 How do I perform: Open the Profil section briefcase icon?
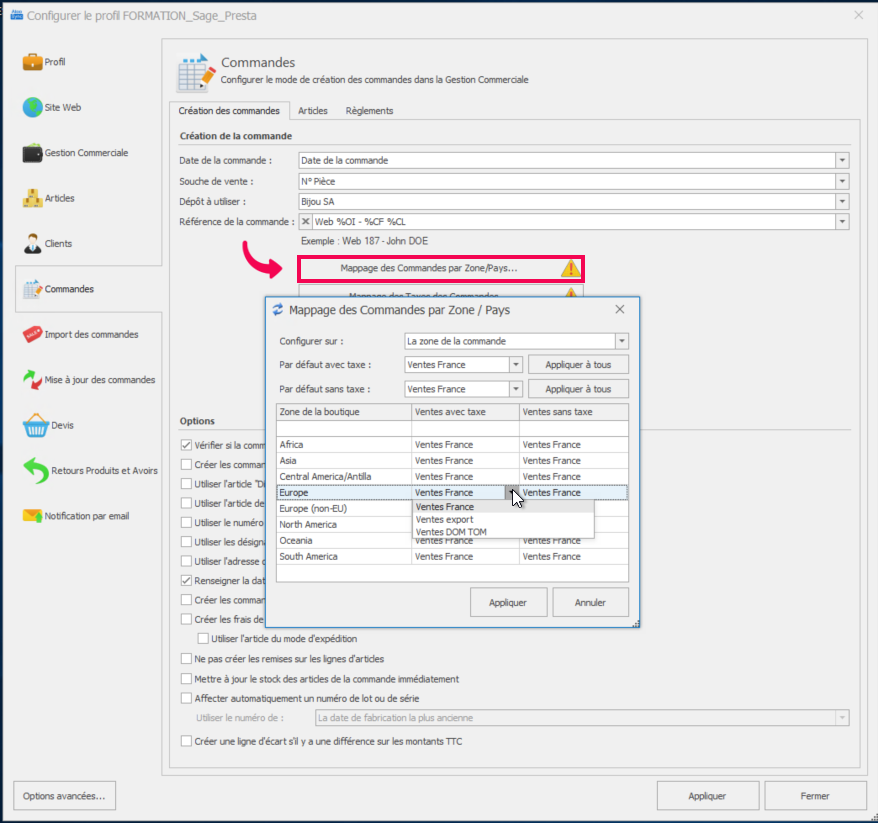tap(32, 62)
